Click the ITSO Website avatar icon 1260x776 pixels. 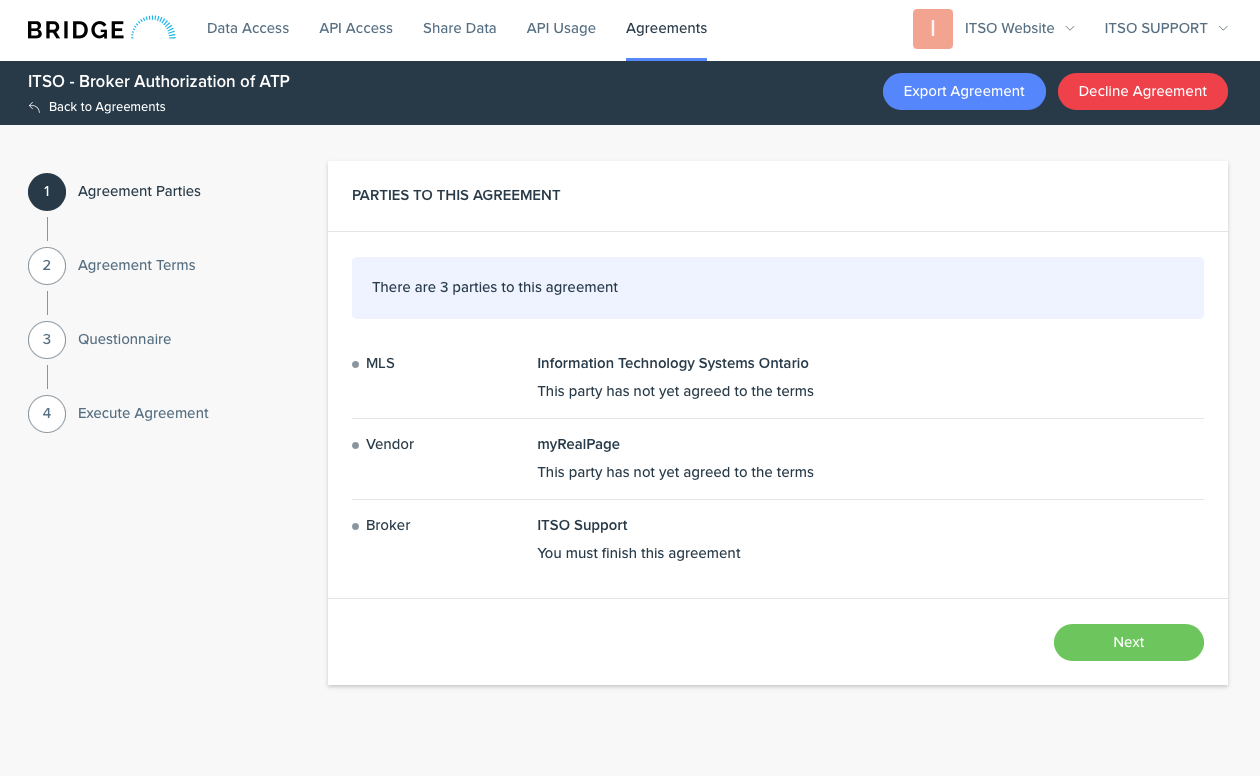[x=932, y=29]
